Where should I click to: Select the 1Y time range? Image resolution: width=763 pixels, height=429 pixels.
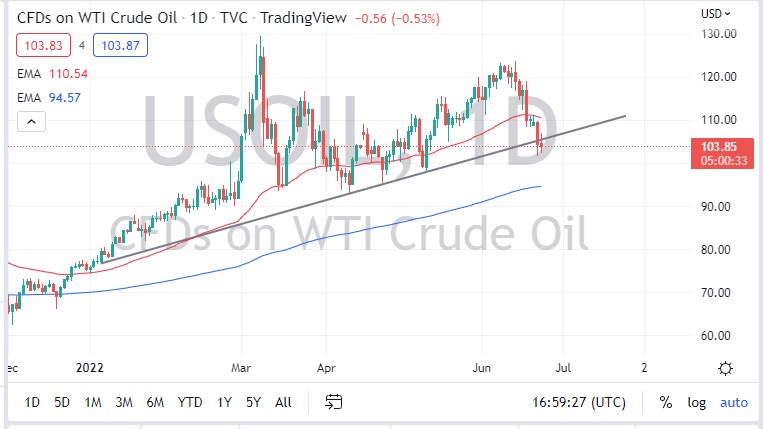coord(225,402)
